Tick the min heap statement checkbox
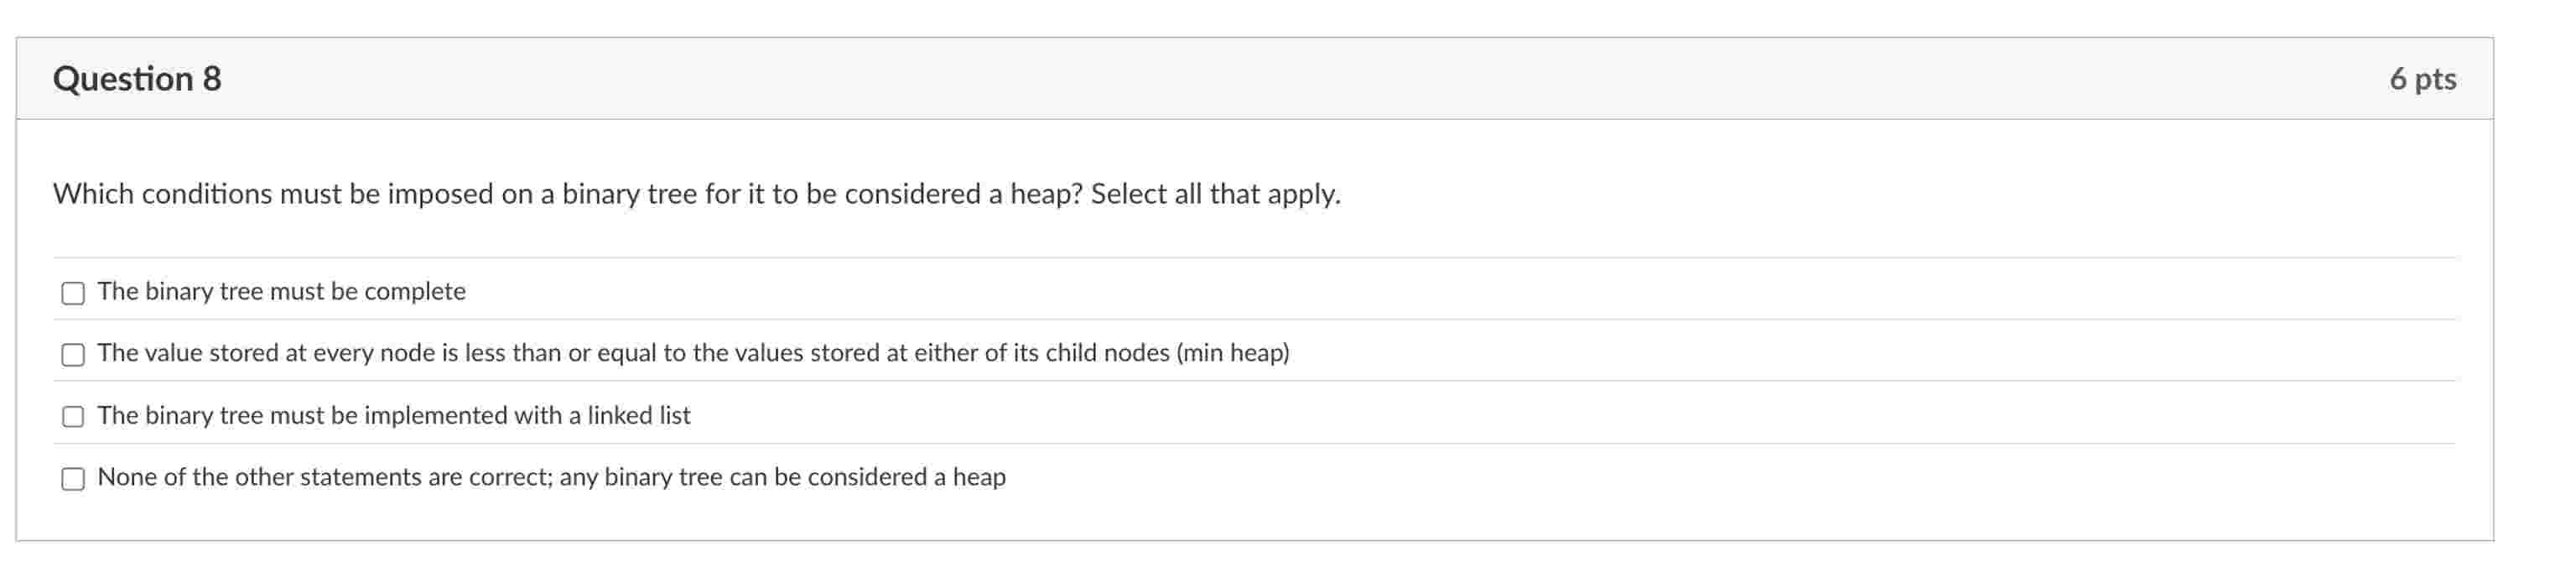Image resolution: width=2576 pixels, height=572 pixels. pyautogui.click(x=73, y=355)
